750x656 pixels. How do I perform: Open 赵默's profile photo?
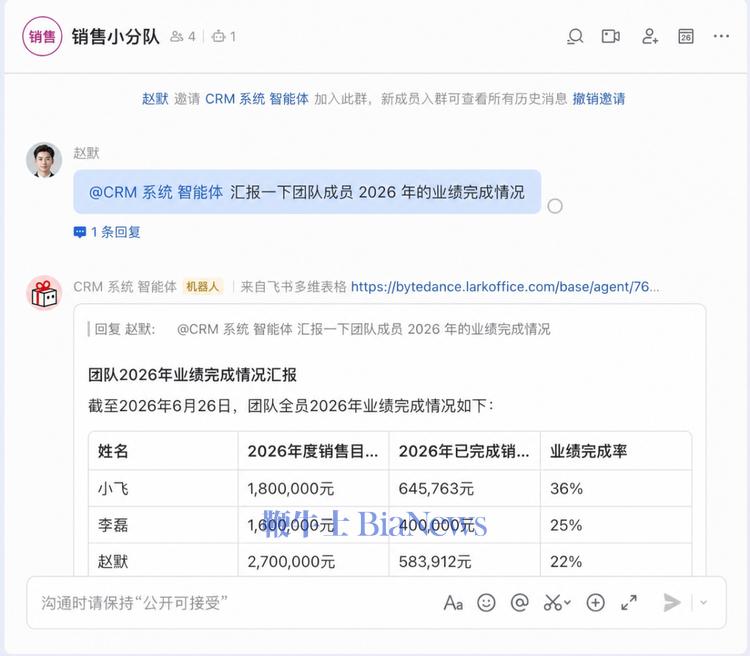click(44, 160)
